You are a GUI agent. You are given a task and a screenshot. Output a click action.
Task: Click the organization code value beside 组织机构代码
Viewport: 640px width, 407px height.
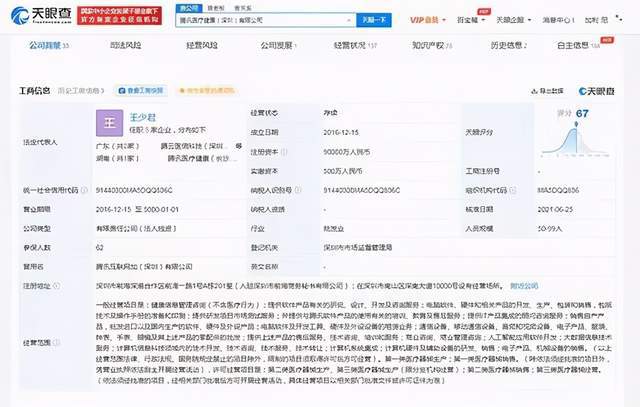tap(558, 190)
